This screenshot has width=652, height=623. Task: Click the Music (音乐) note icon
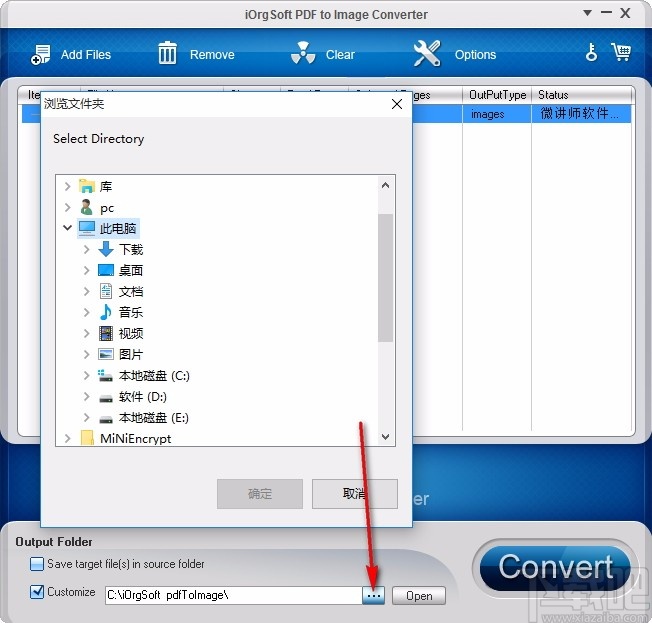tap(106, 312)
